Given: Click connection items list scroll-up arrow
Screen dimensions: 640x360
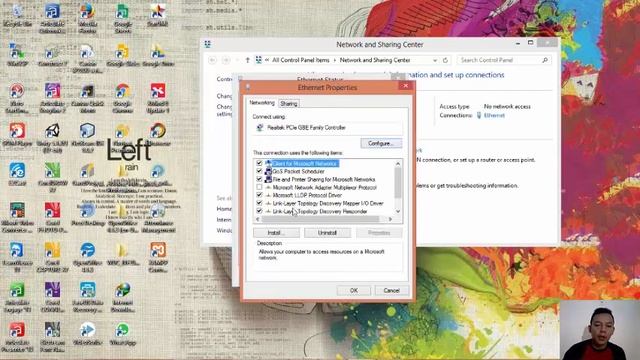Looking at the screenshot, I should point(398,164).
